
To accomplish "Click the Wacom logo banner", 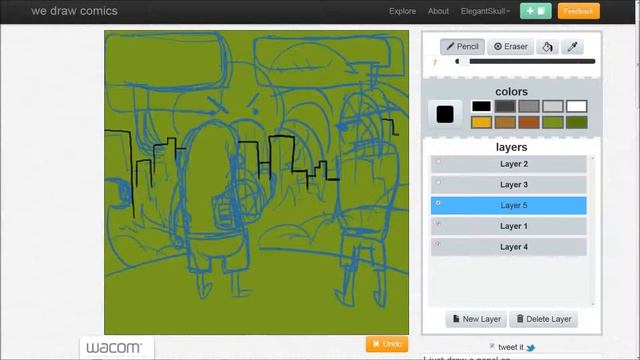I will tap(117, 348).
